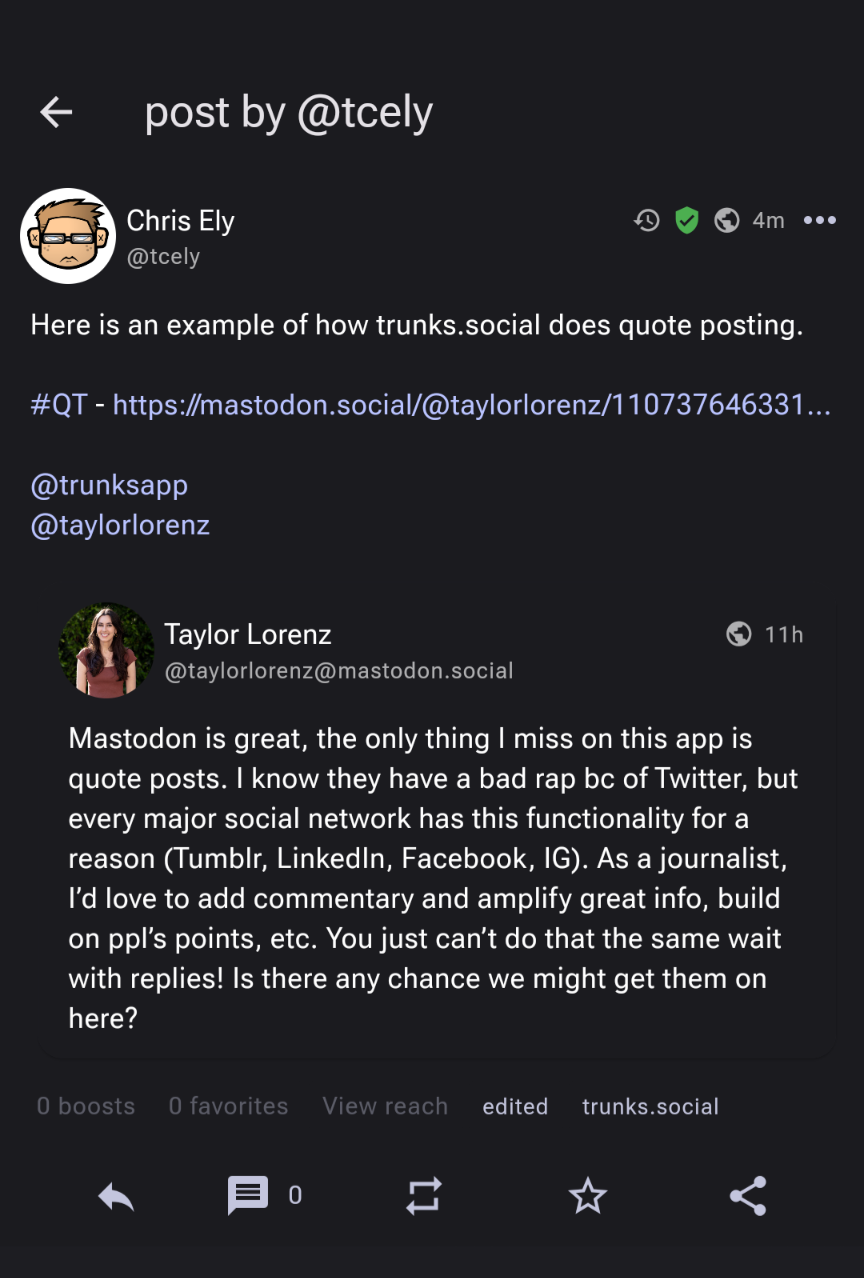Click the globe visibility icon on Chris Ely's post
Screen dimensions: 864x1278
[x=727, y=220]
